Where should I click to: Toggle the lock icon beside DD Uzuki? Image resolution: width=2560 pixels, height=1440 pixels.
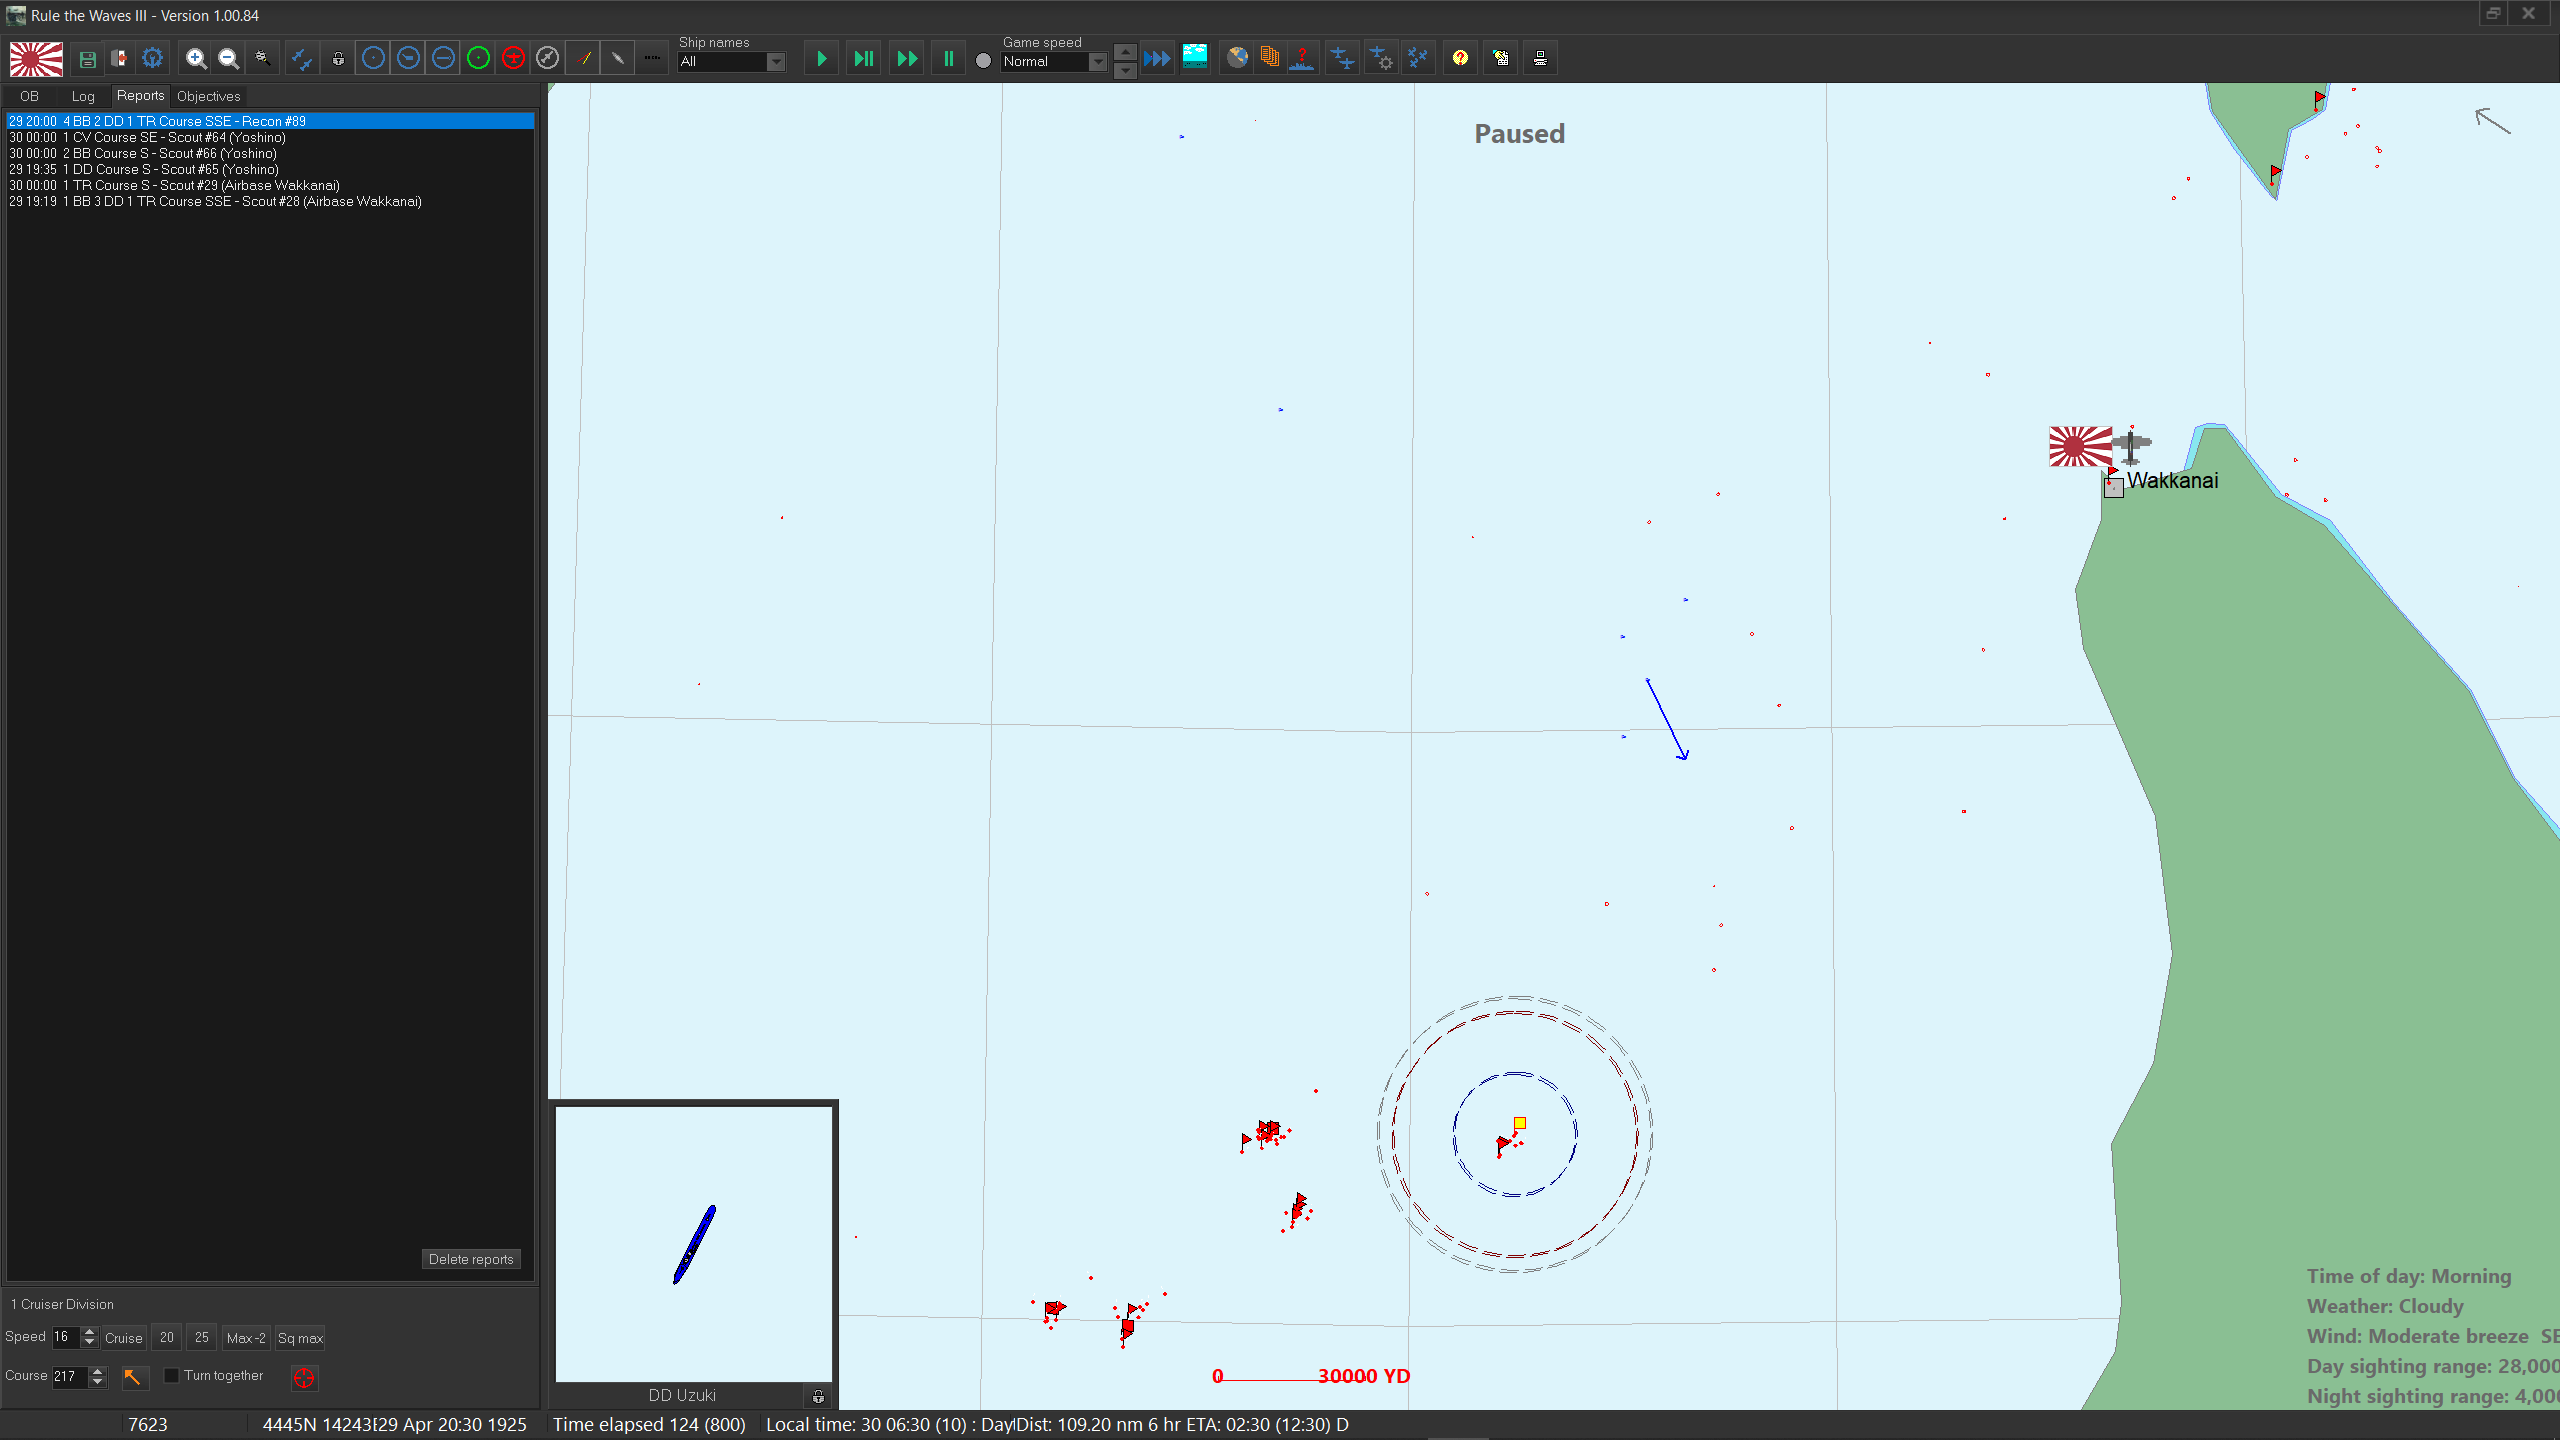pos(818,1396)
